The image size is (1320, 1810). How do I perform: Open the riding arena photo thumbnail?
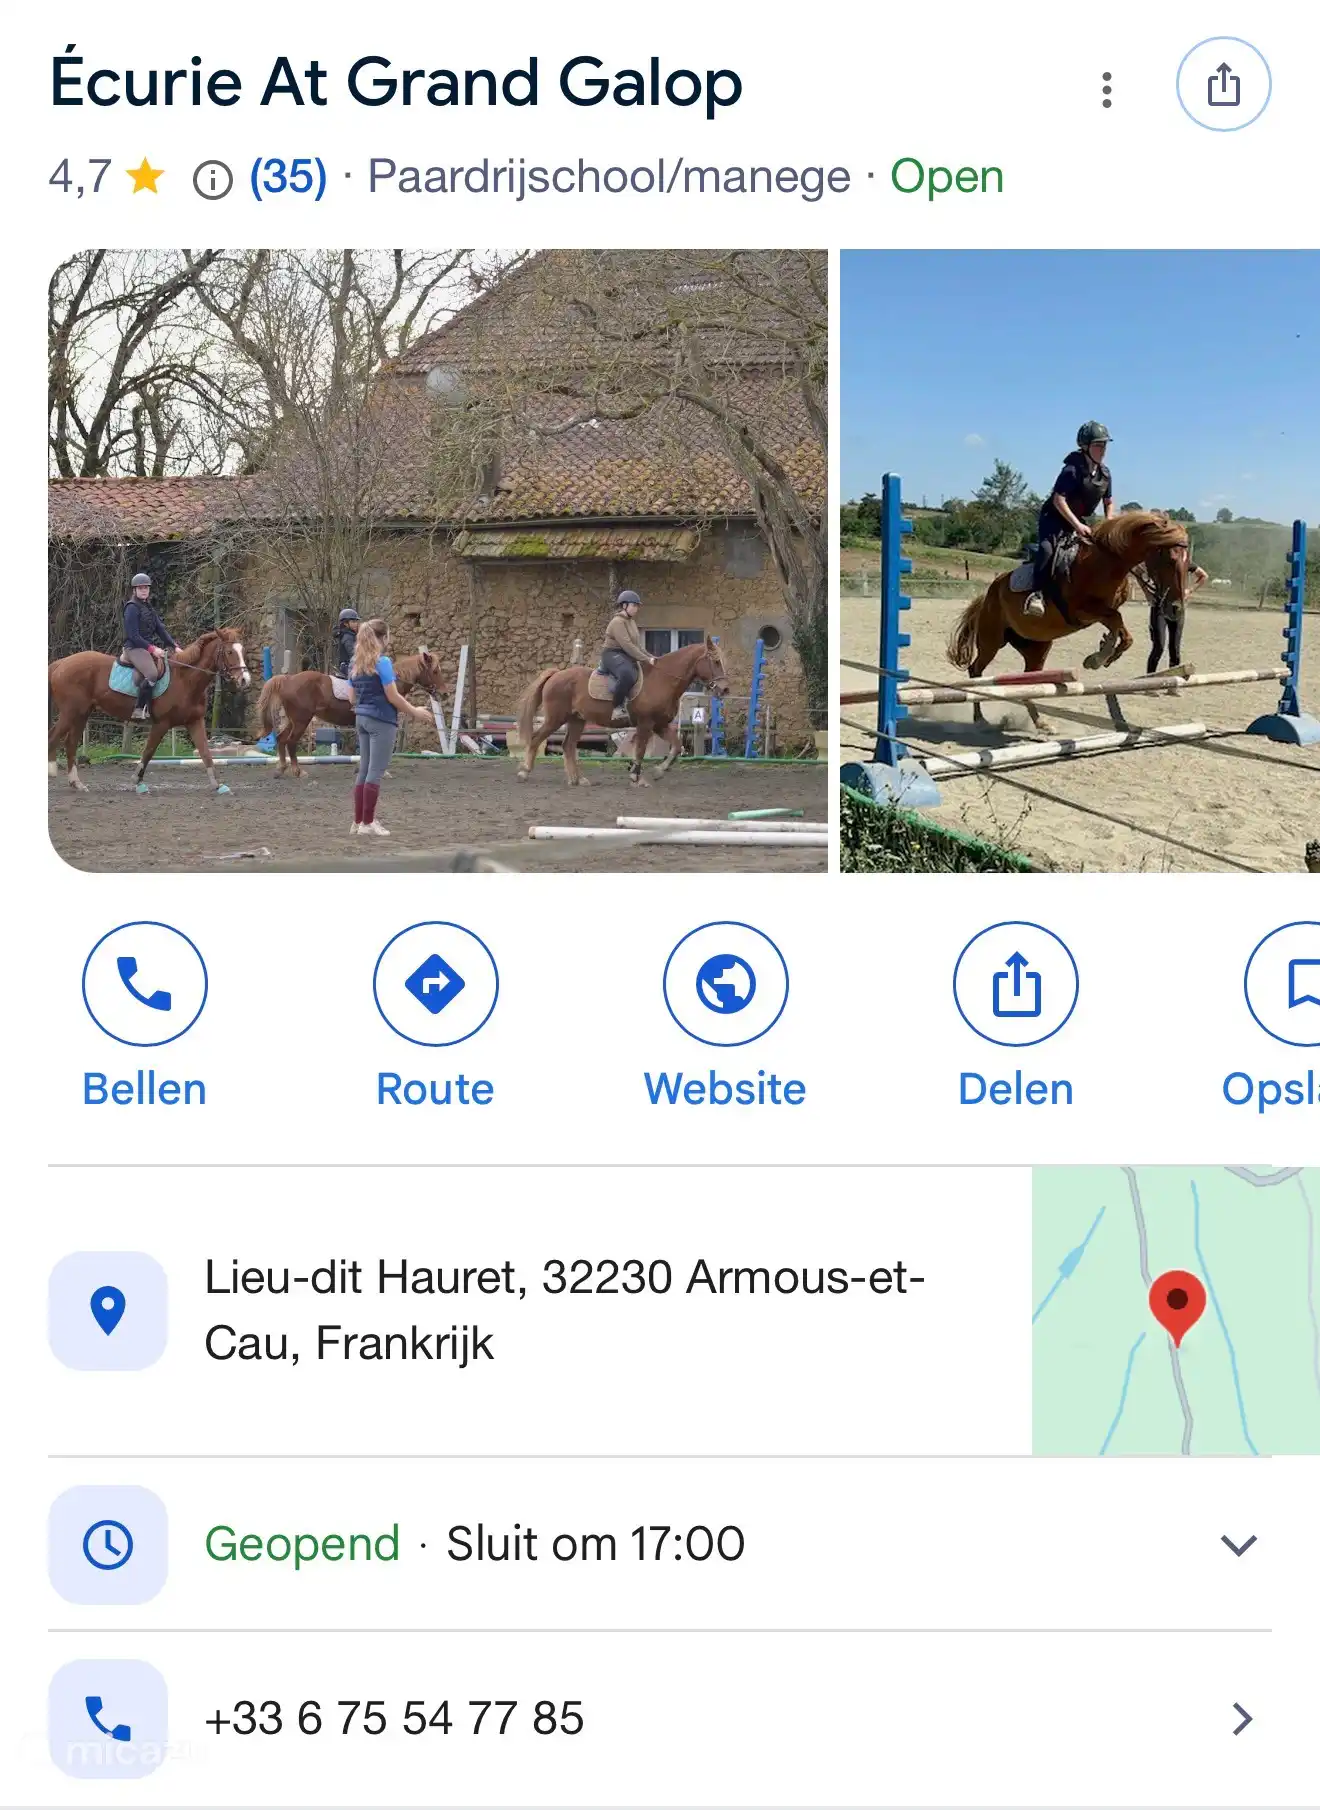[438, 561]
